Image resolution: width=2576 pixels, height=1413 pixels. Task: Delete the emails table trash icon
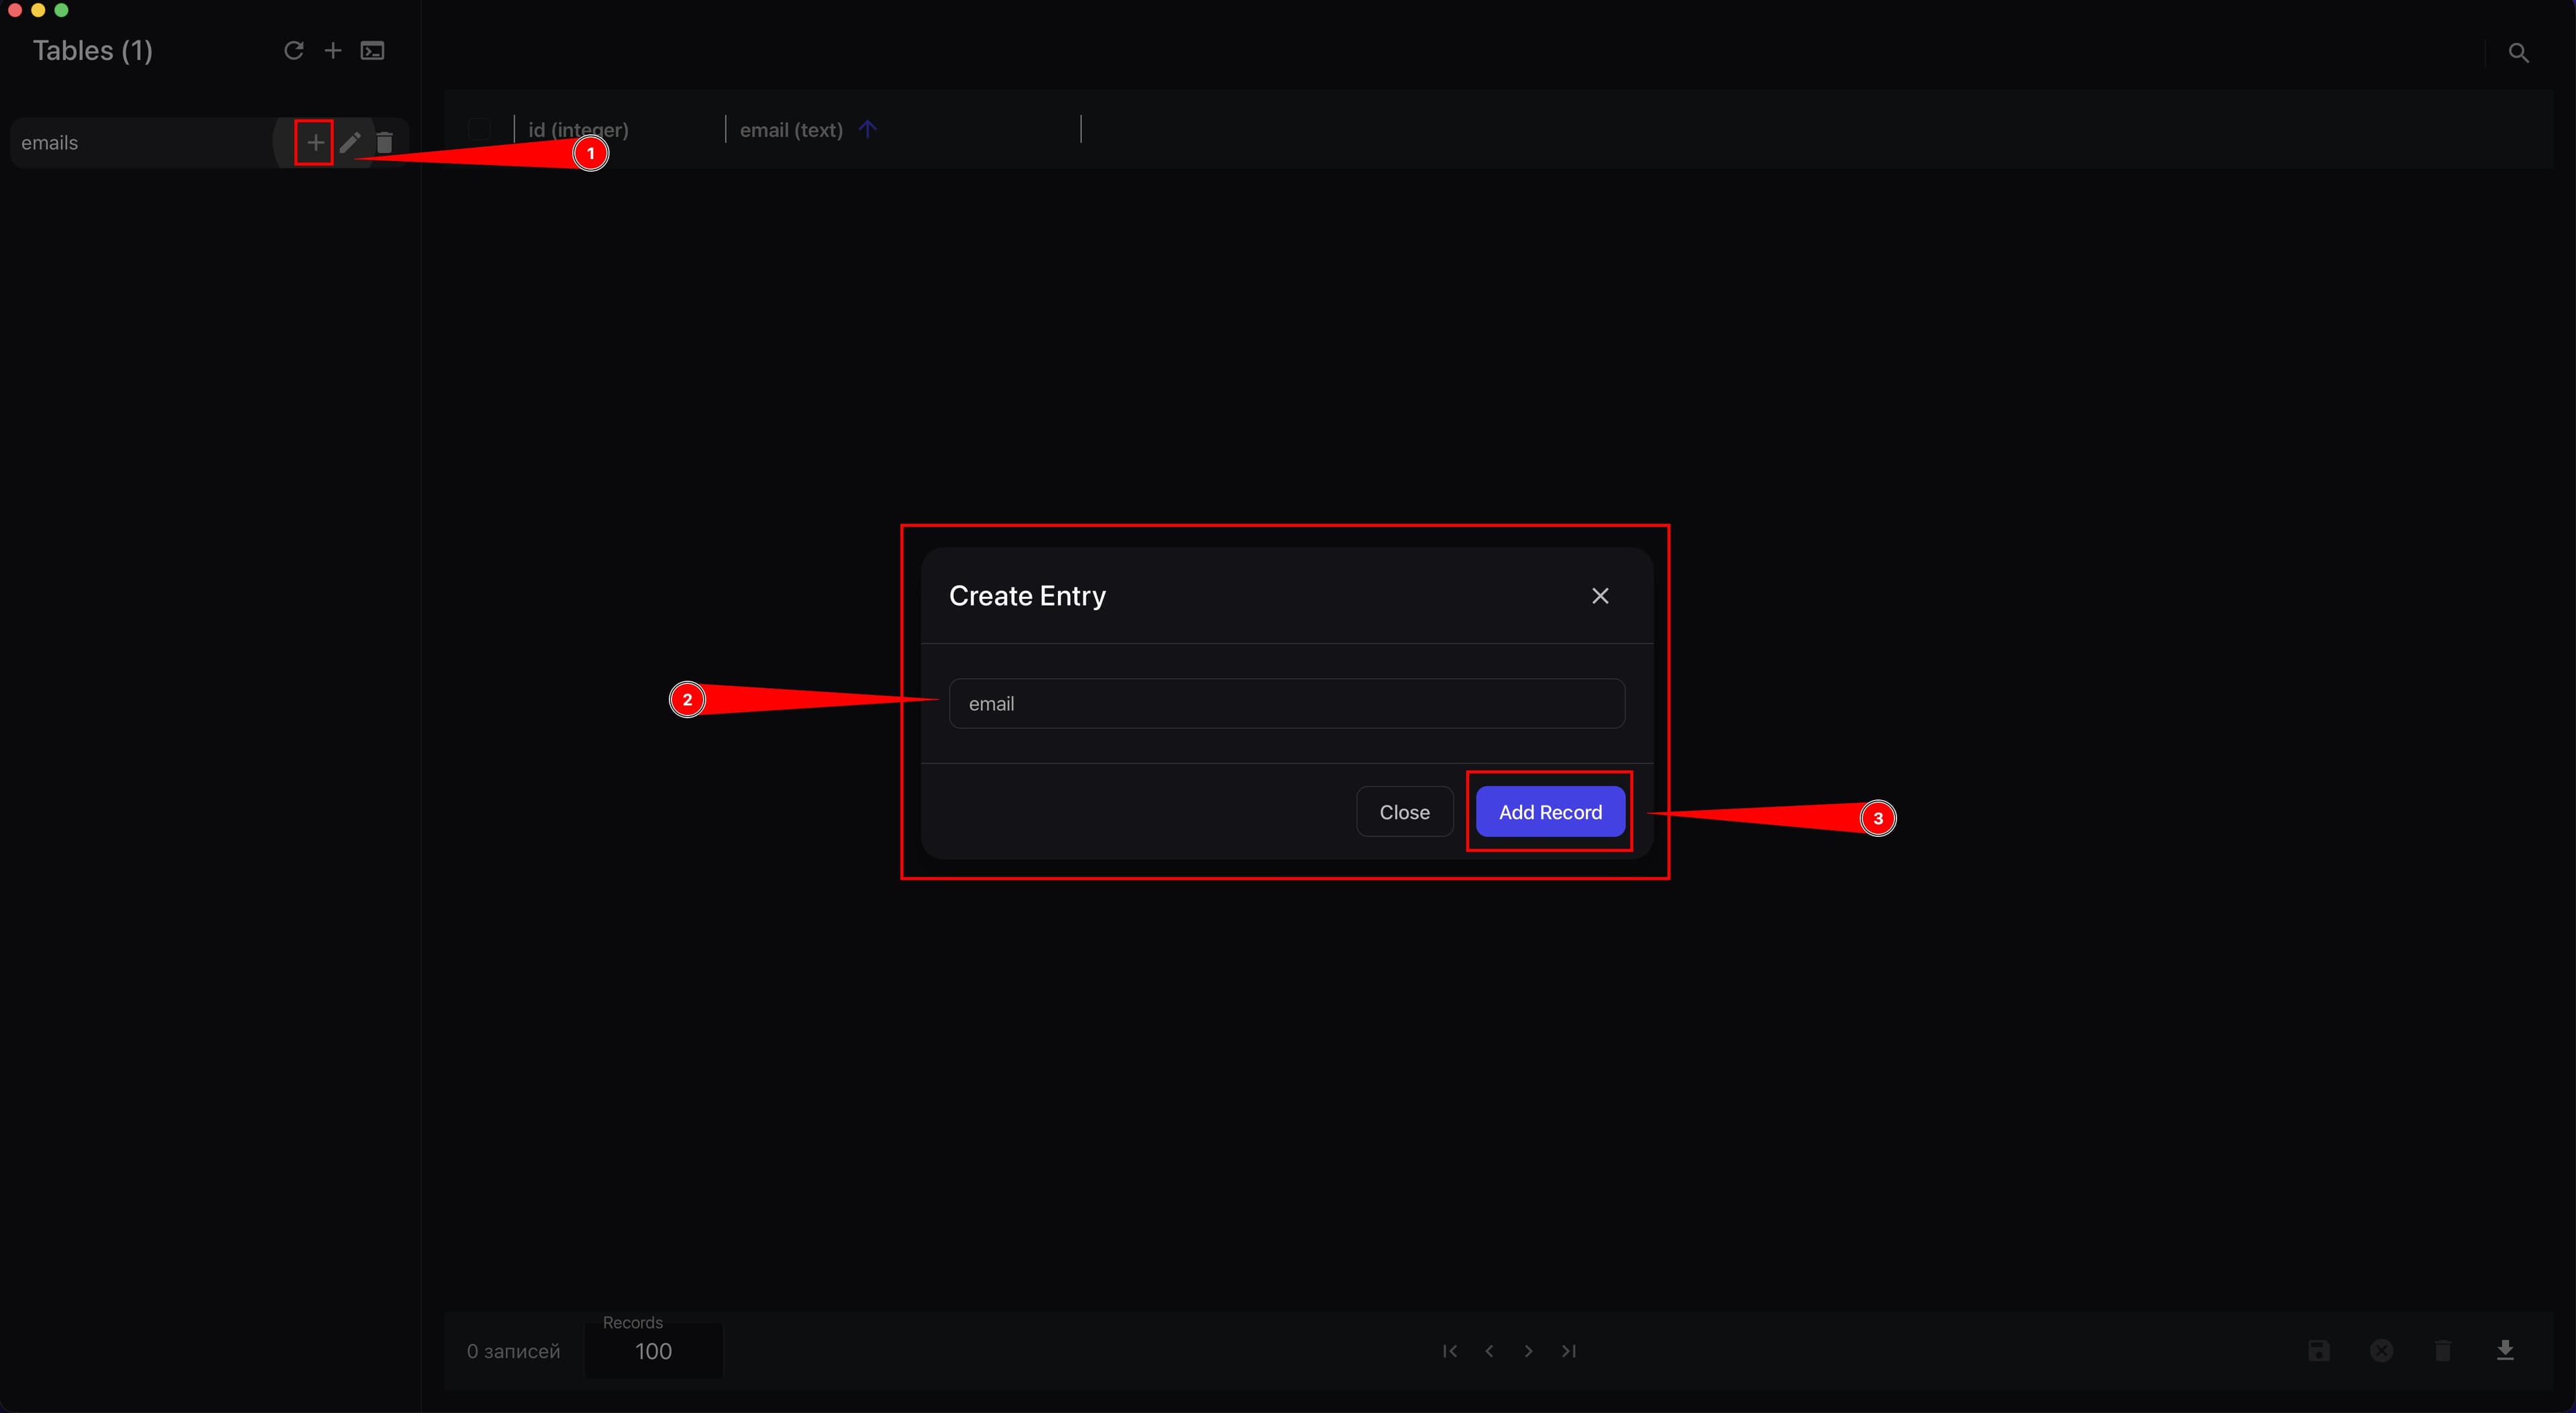click(385, 143)
